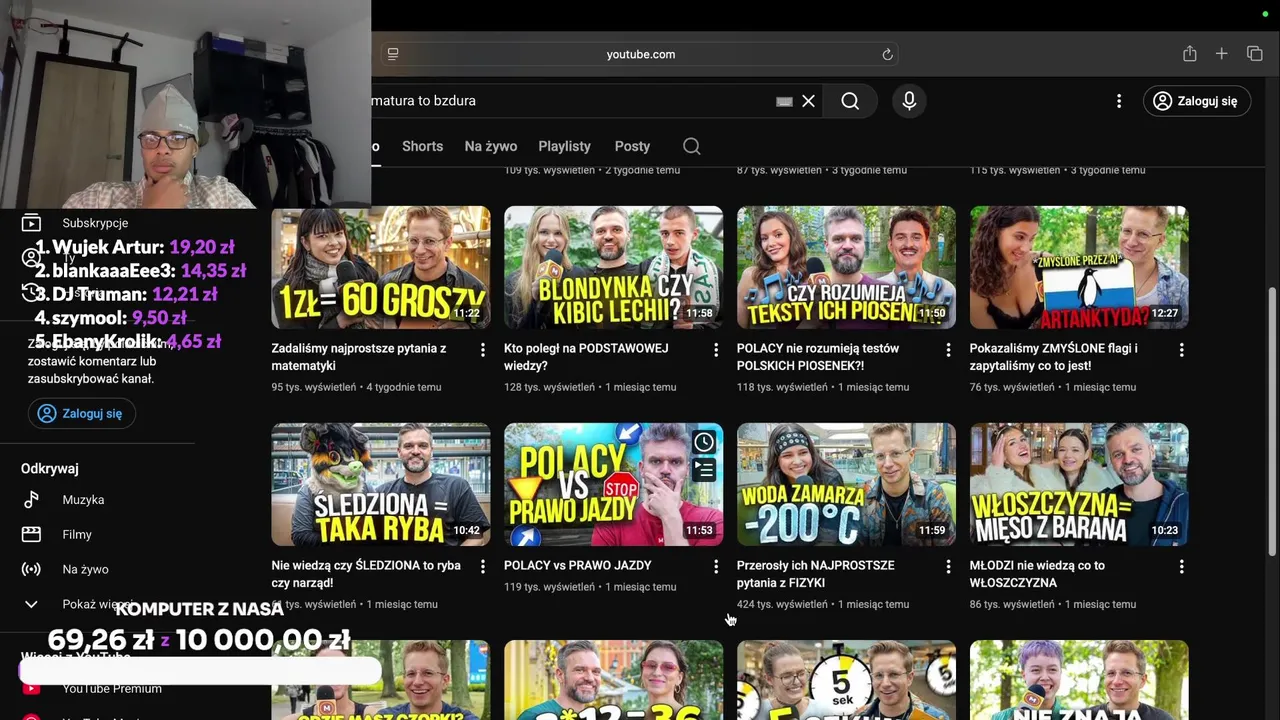
Task: Switch to the Na żywo channel tab
Action: click(491, 146)
